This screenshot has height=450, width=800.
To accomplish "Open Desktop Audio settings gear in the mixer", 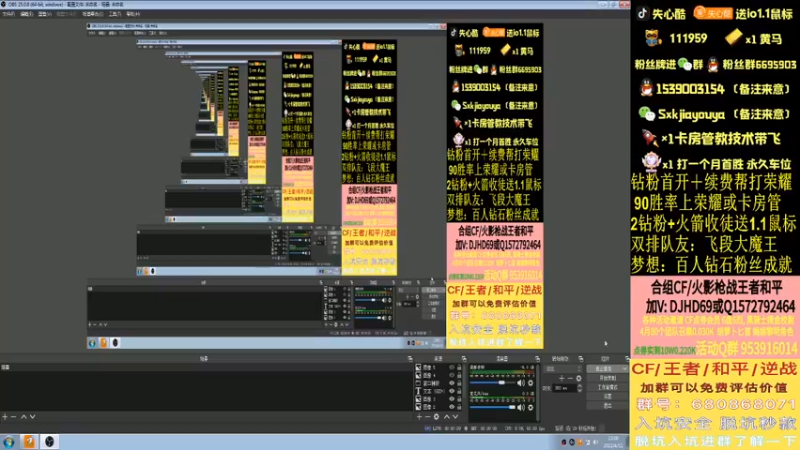I will [x=531, y=383].
